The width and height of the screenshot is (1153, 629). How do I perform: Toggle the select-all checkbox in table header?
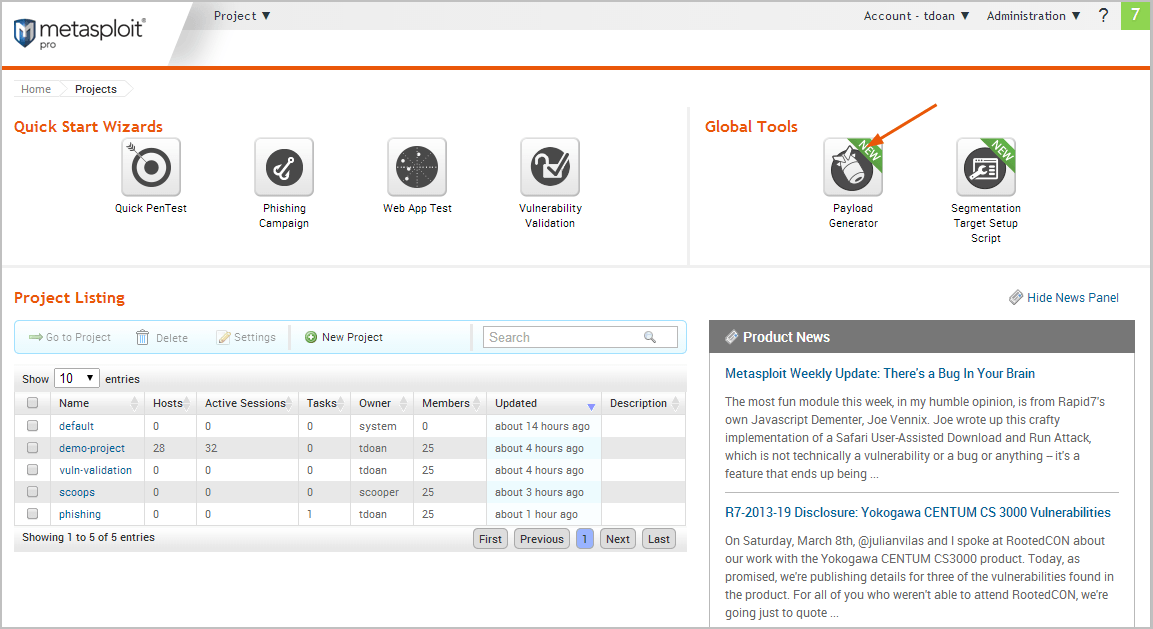click(x=33, y=403)
